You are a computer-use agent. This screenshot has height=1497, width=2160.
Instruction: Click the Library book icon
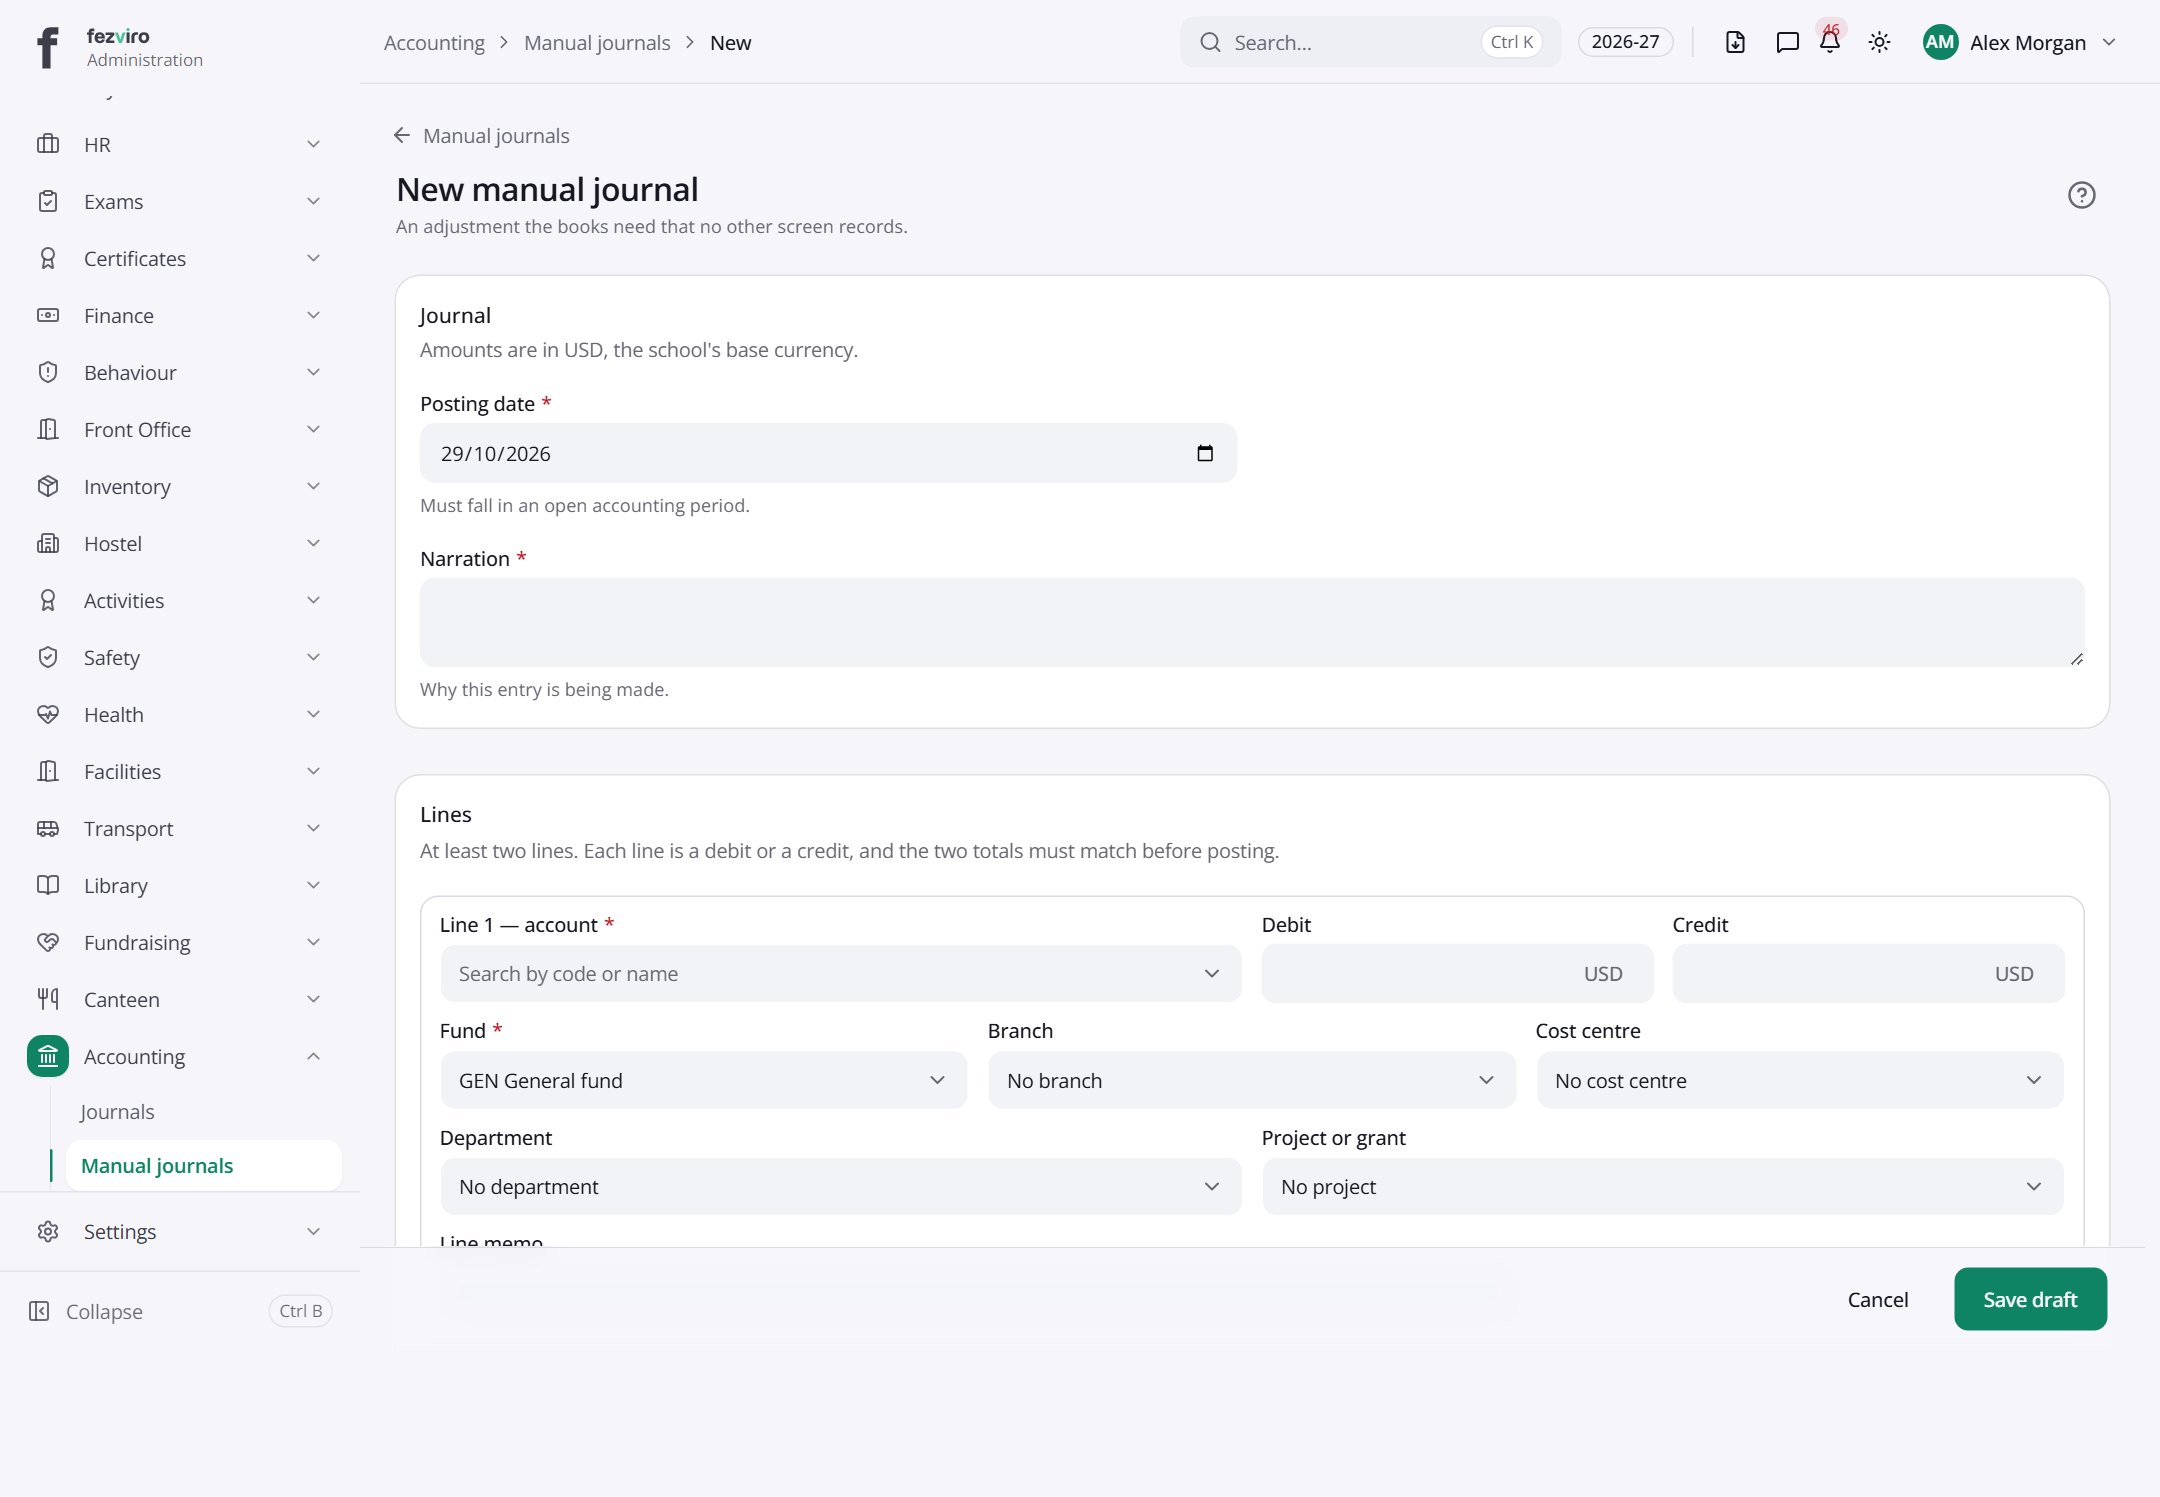tap(48, 885)
